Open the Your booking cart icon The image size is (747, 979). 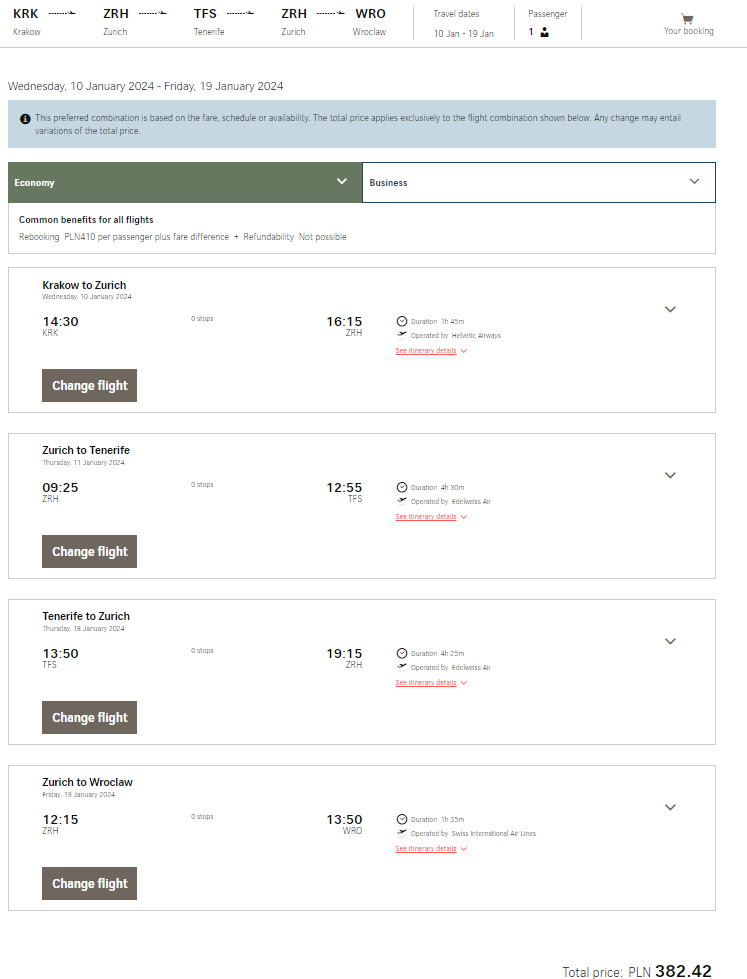[x=687, y=19]
